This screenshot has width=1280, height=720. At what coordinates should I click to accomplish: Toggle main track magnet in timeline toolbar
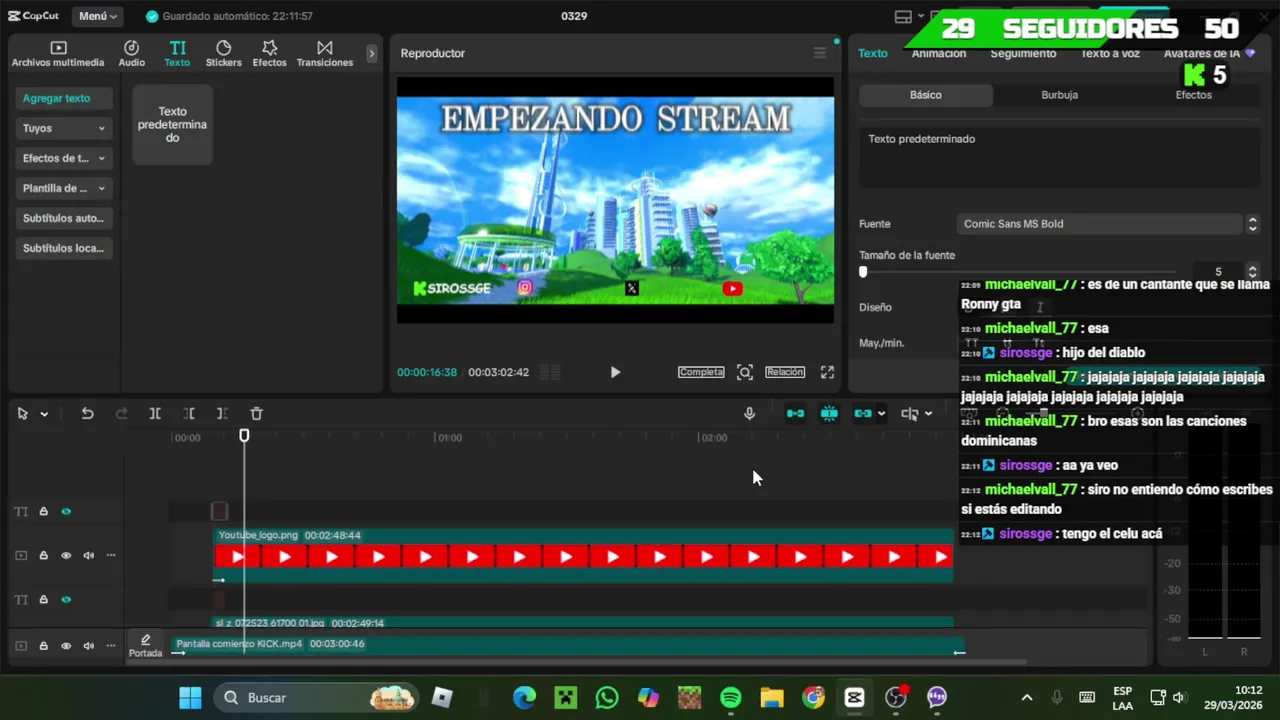coord(795,413)
